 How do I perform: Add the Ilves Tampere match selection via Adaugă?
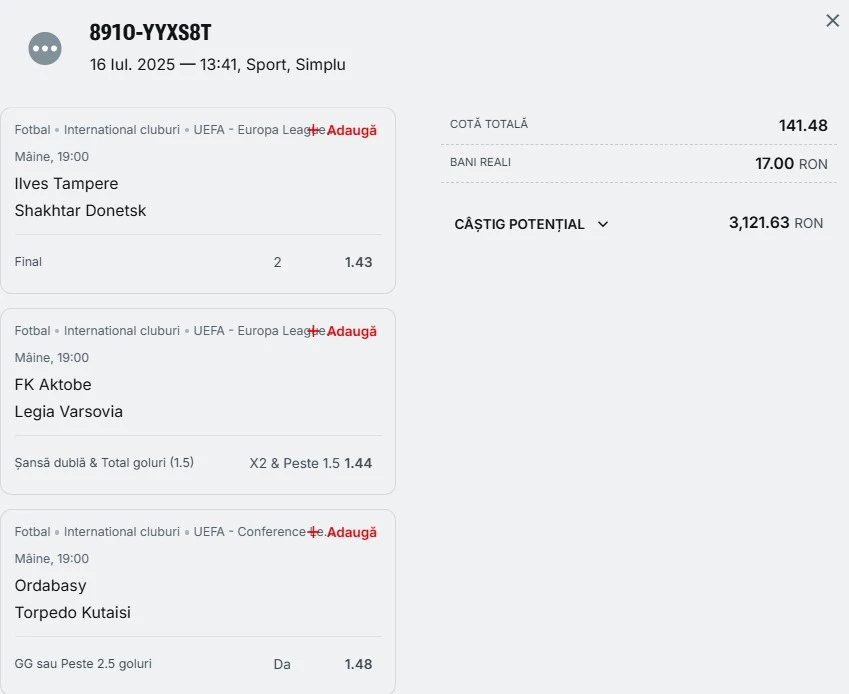click(351, 130)
